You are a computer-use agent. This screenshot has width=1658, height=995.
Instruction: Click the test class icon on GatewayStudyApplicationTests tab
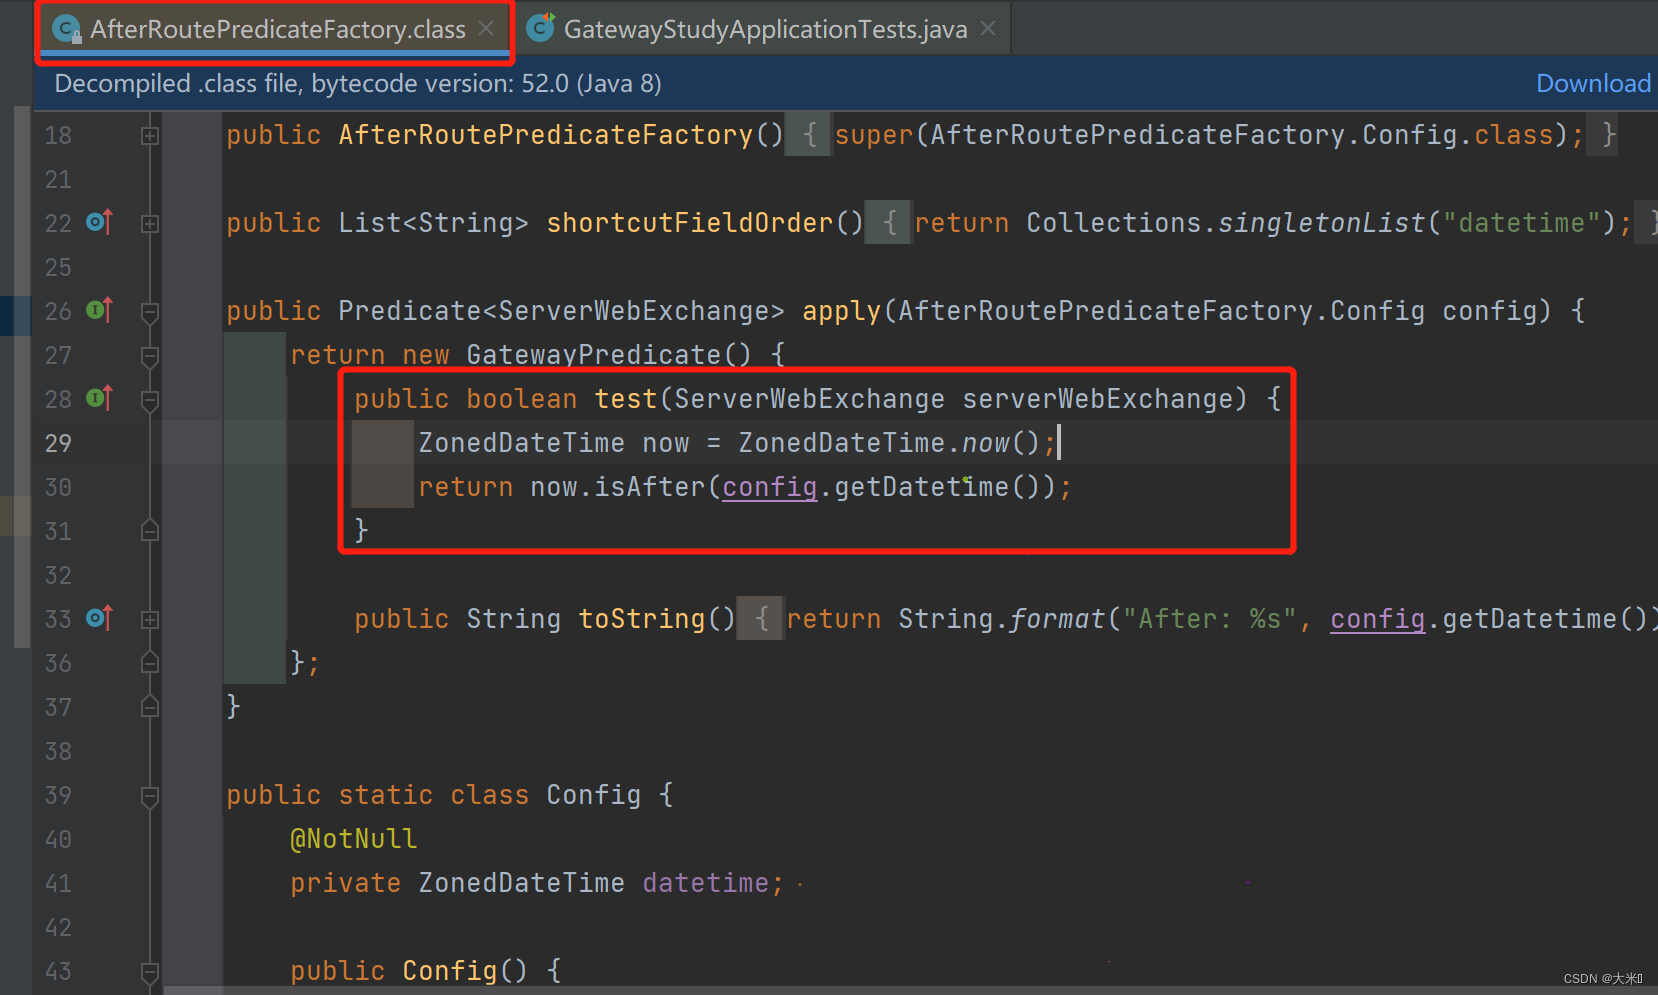pos(541,28)
